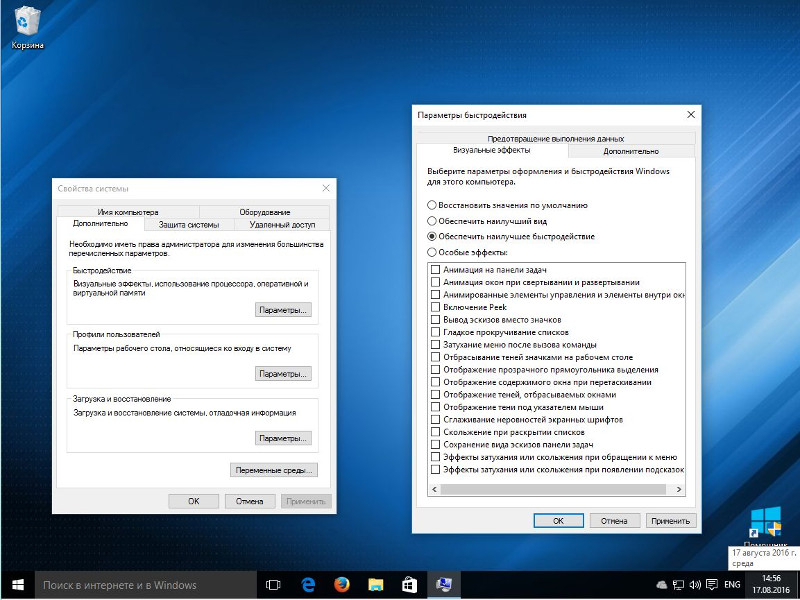Open File Explorer from the taskbar
The image size is (800, 600).
[x=376, y=585]
